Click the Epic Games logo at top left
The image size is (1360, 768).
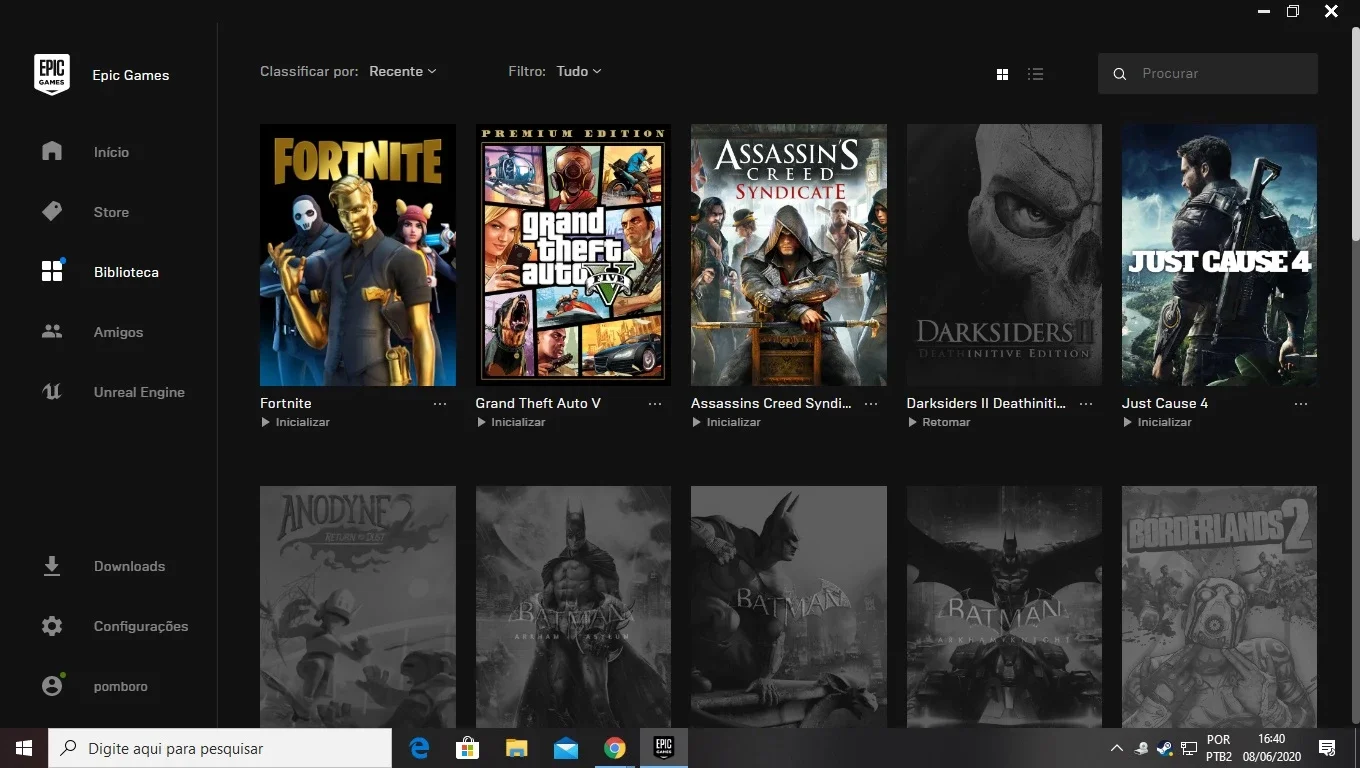(x=52, y=75)
